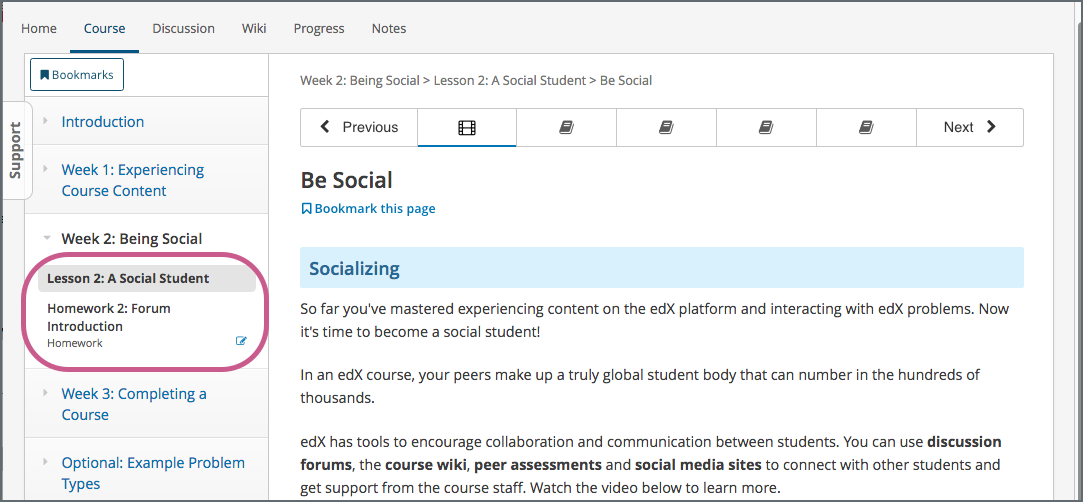Expand the Introduction section arrow
The width and height of the screenshot is (1083, 502).
(x=45, y=121)
